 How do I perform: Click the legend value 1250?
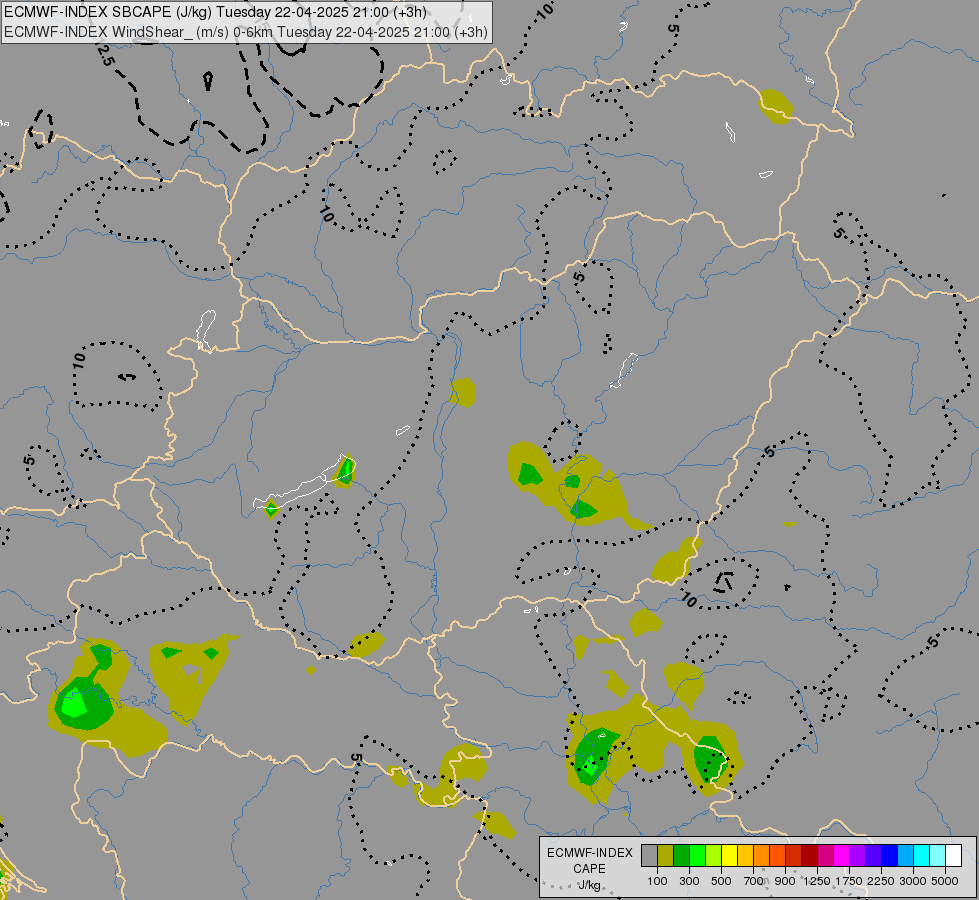pos(817,881)
